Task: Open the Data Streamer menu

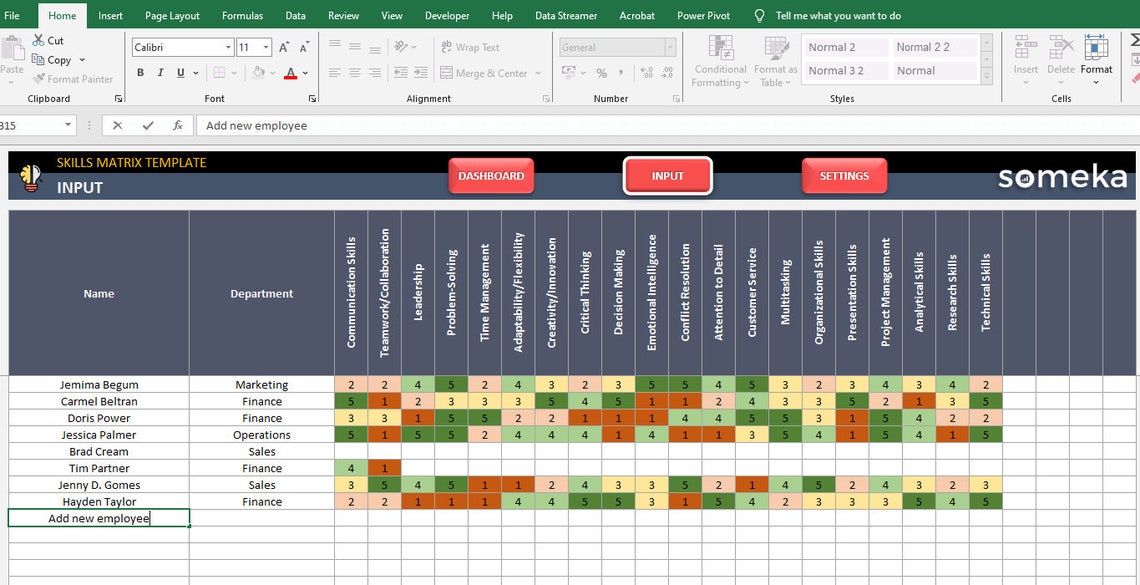Action: 566,15
